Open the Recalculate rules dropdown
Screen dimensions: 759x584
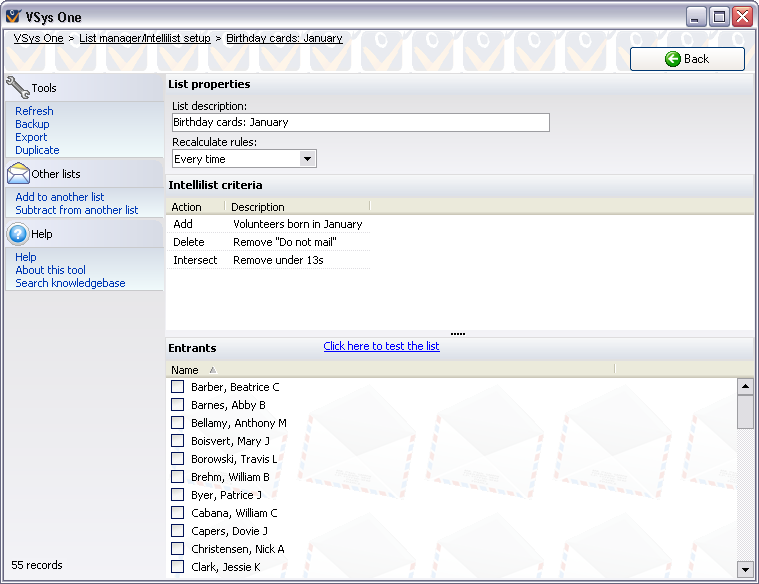[x=307, y=159]
